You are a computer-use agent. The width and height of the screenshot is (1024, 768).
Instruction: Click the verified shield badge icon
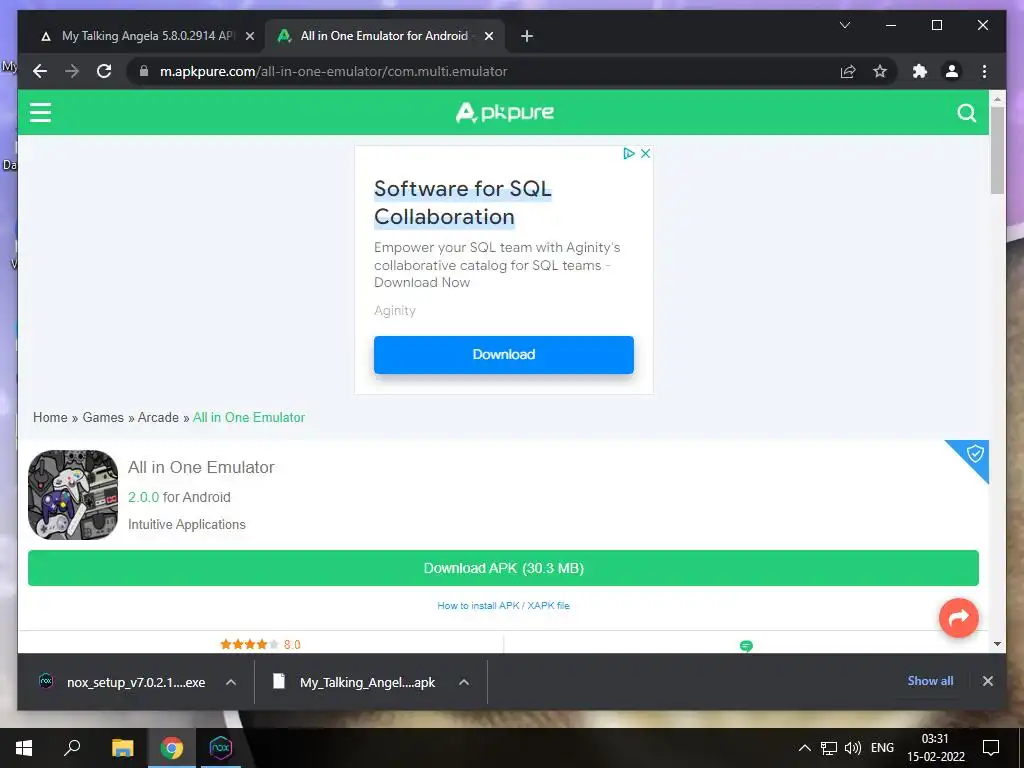click(974, 454)
